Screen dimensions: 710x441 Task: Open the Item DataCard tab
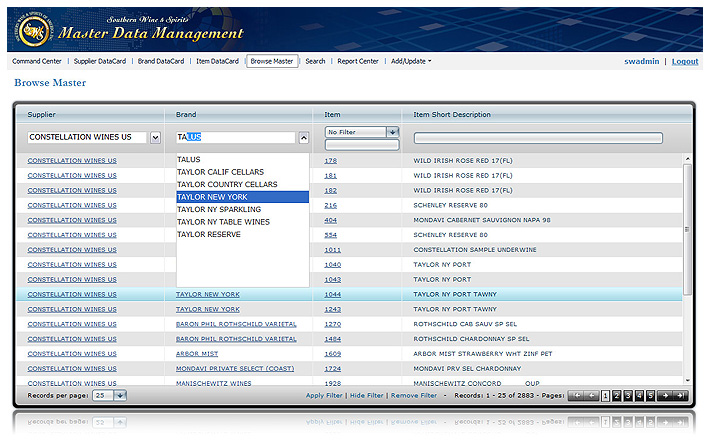click(x=217, y=61)
